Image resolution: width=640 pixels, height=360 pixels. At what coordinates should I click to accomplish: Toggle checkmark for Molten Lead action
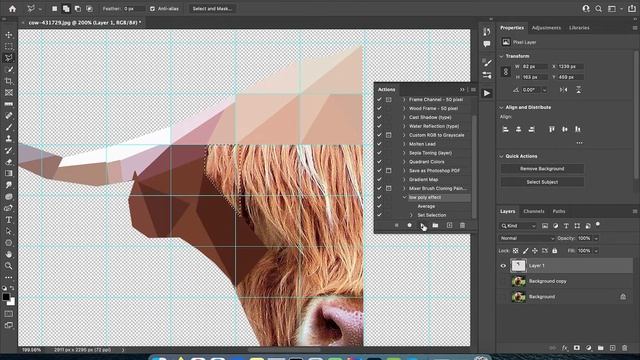(x=379, y=144)
